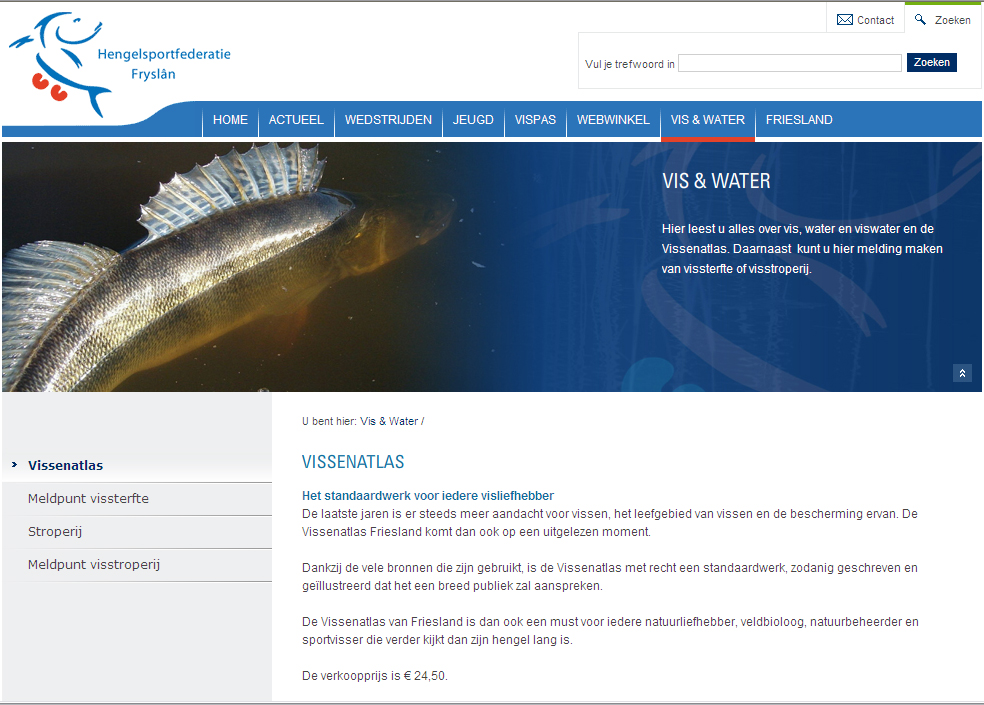Screen dimensions: 984x705
Task: Go to Meldpunt visstroperij in sidebar
Action: (94, 564)
